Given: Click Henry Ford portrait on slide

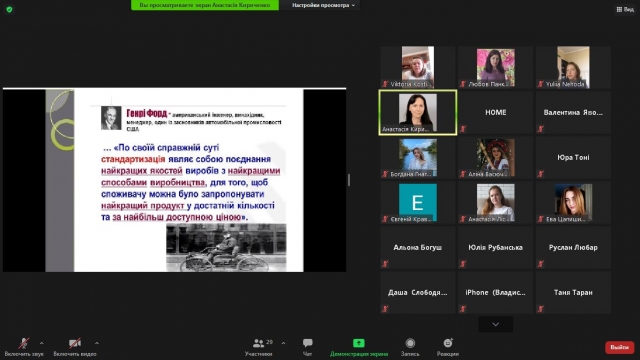Looking at the screenshot, I should [x=111, y=118].
